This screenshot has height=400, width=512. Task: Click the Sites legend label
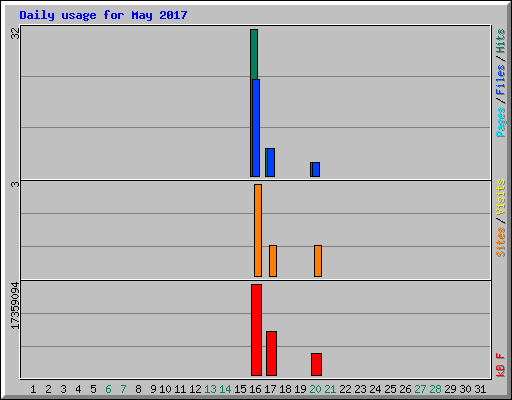click(500, 242)
